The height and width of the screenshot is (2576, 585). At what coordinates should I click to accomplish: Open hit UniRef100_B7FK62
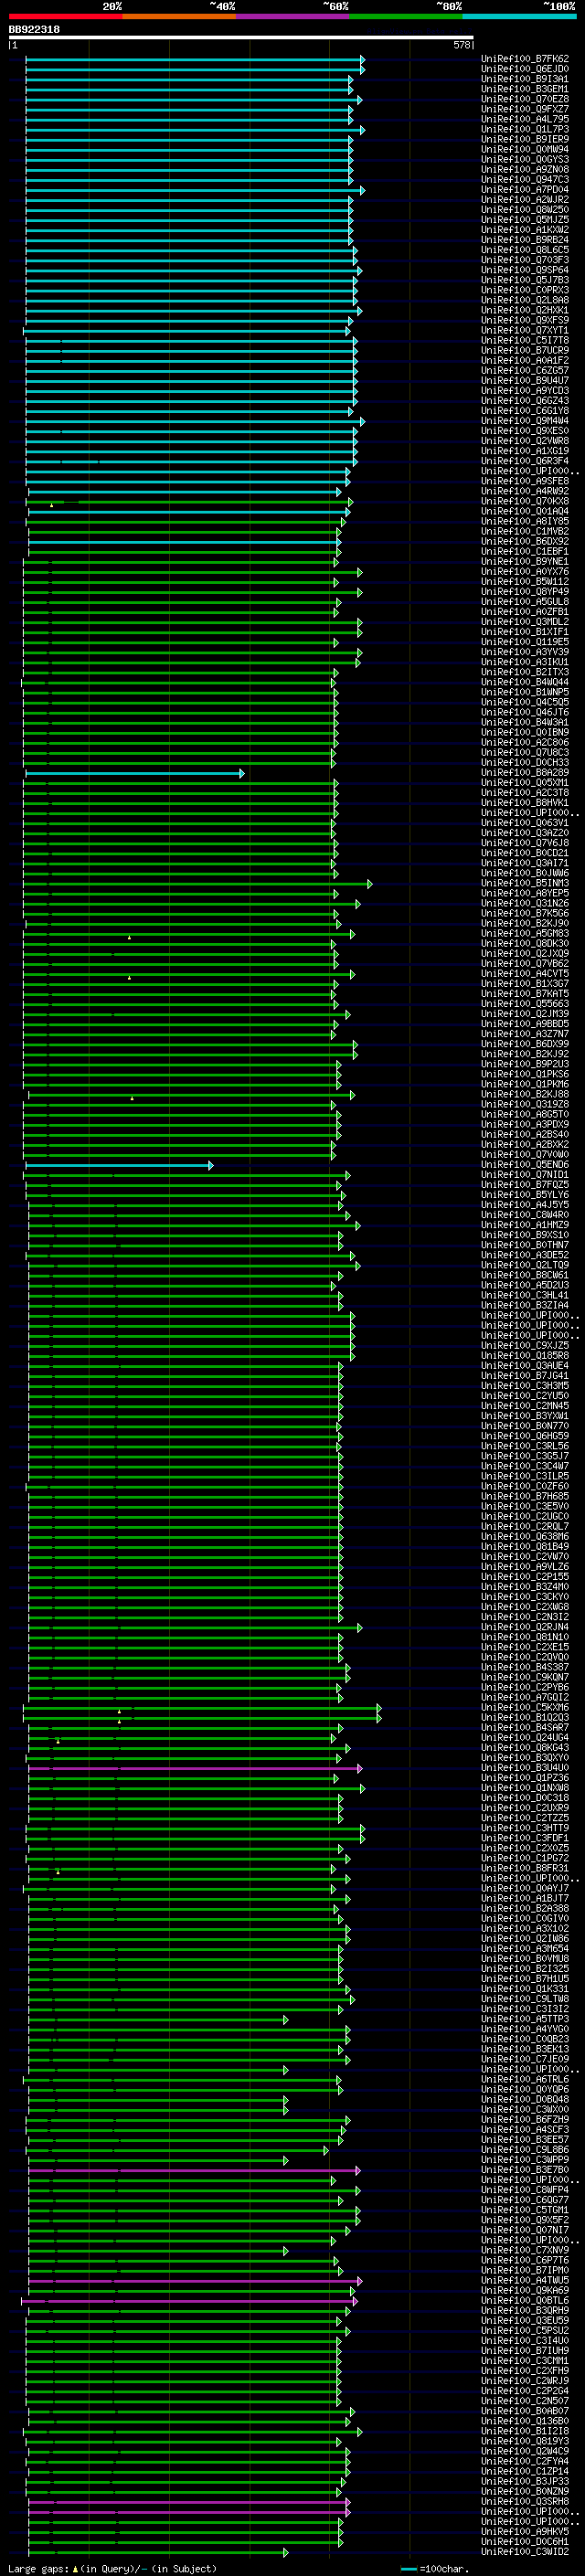point(525,59)
